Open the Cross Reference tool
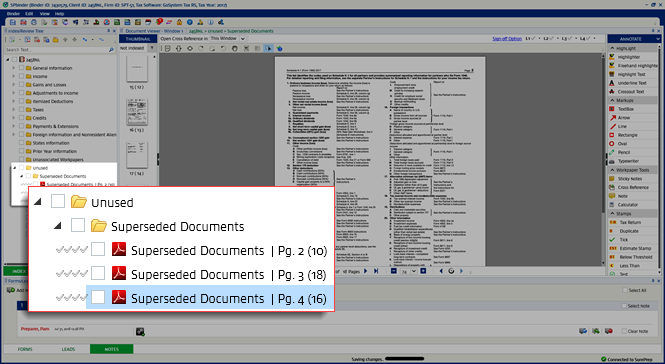Viewport: 665px width, 364px height. click(633, 187)
